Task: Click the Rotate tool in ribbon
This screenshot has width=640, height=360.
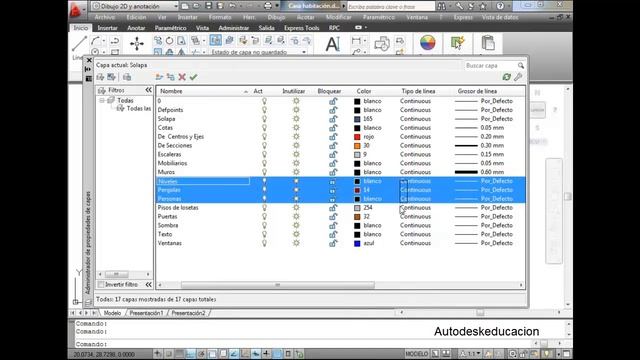Action: [169, 40]
